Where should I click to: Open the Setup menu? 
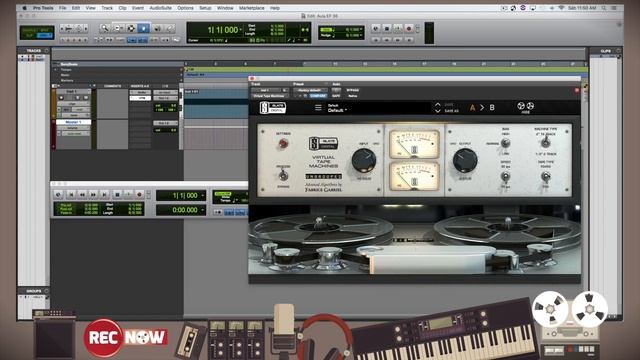pos(205,8)
